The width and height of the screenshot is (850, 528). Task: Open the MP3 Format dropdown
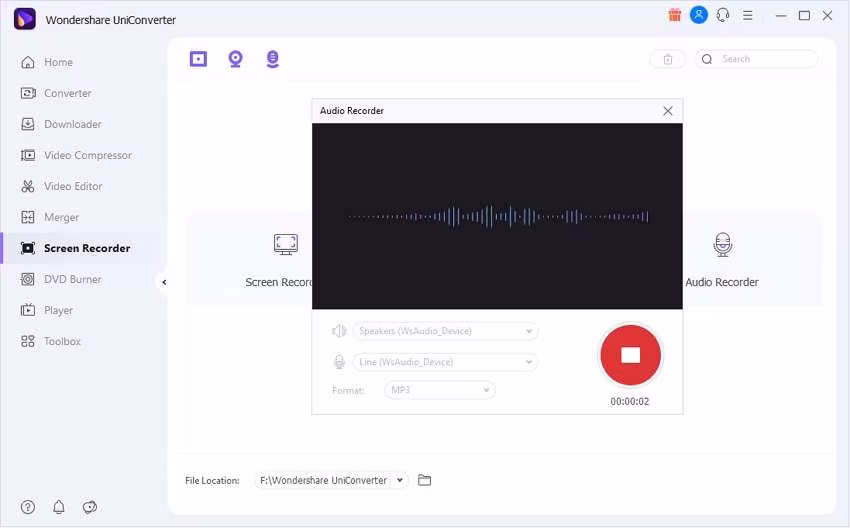point(440,390)
